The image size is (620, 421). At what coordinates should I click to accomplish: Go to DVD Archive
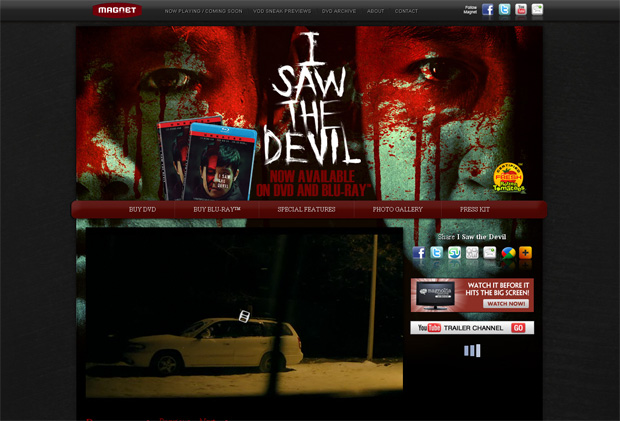[339, 11]
